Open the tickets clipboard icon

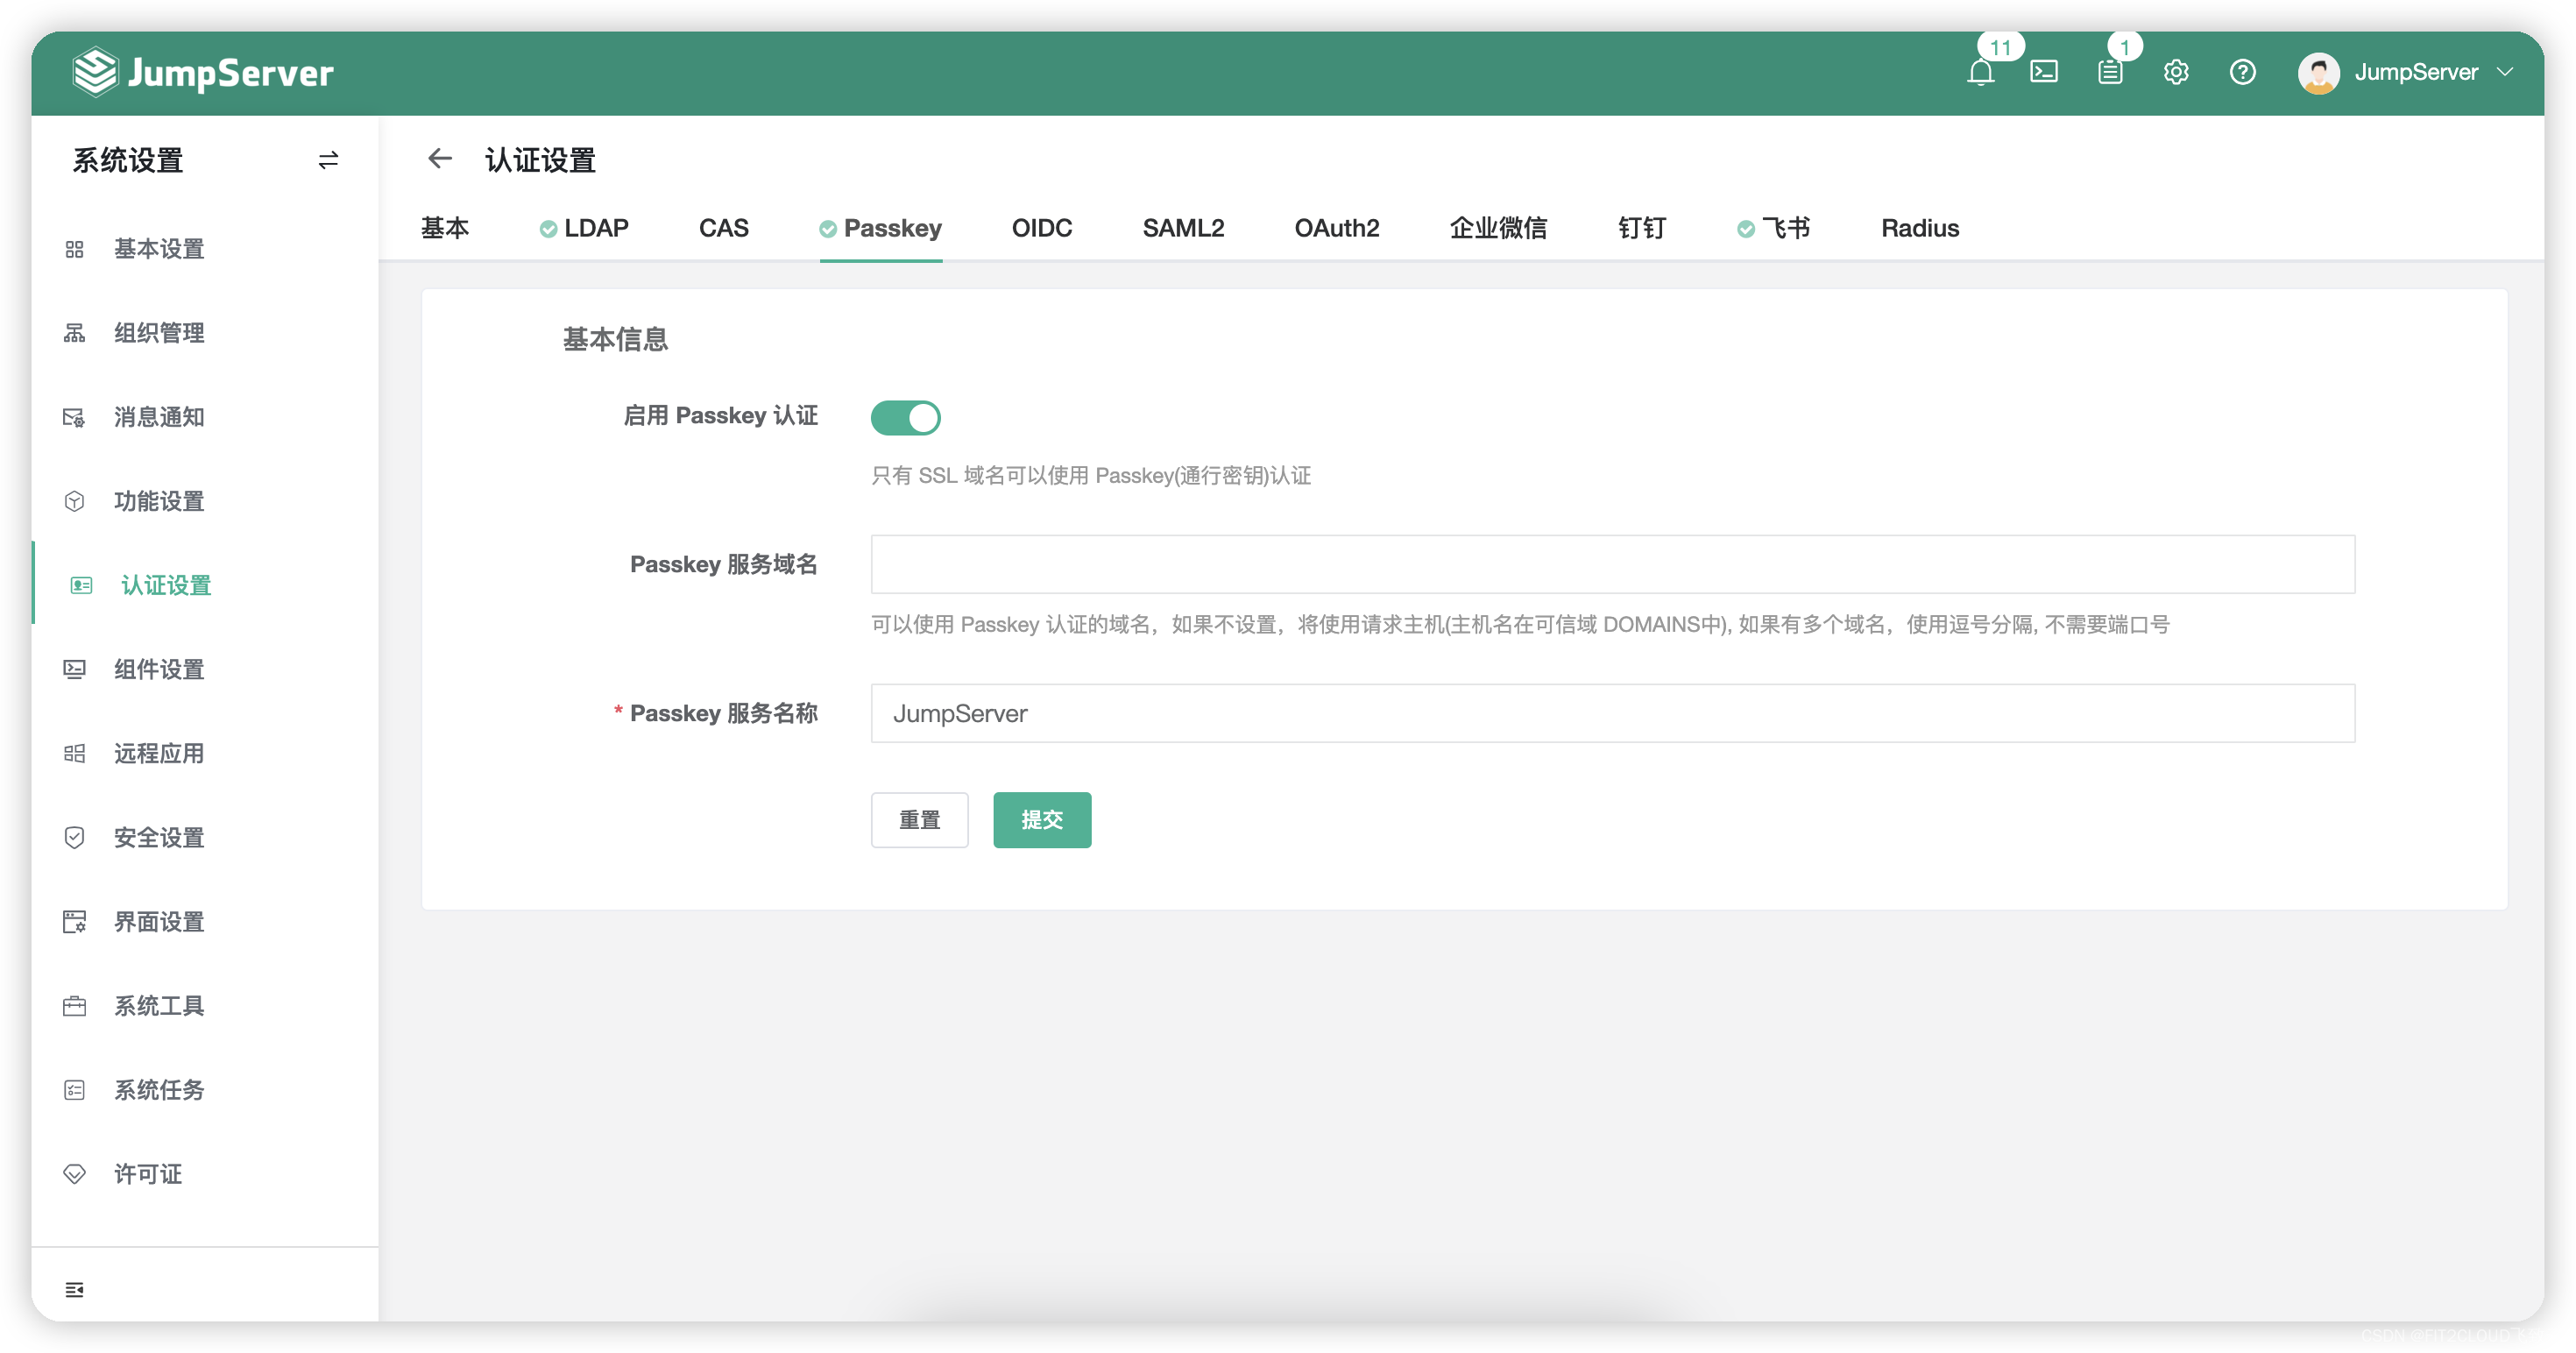coord(2110,73)
